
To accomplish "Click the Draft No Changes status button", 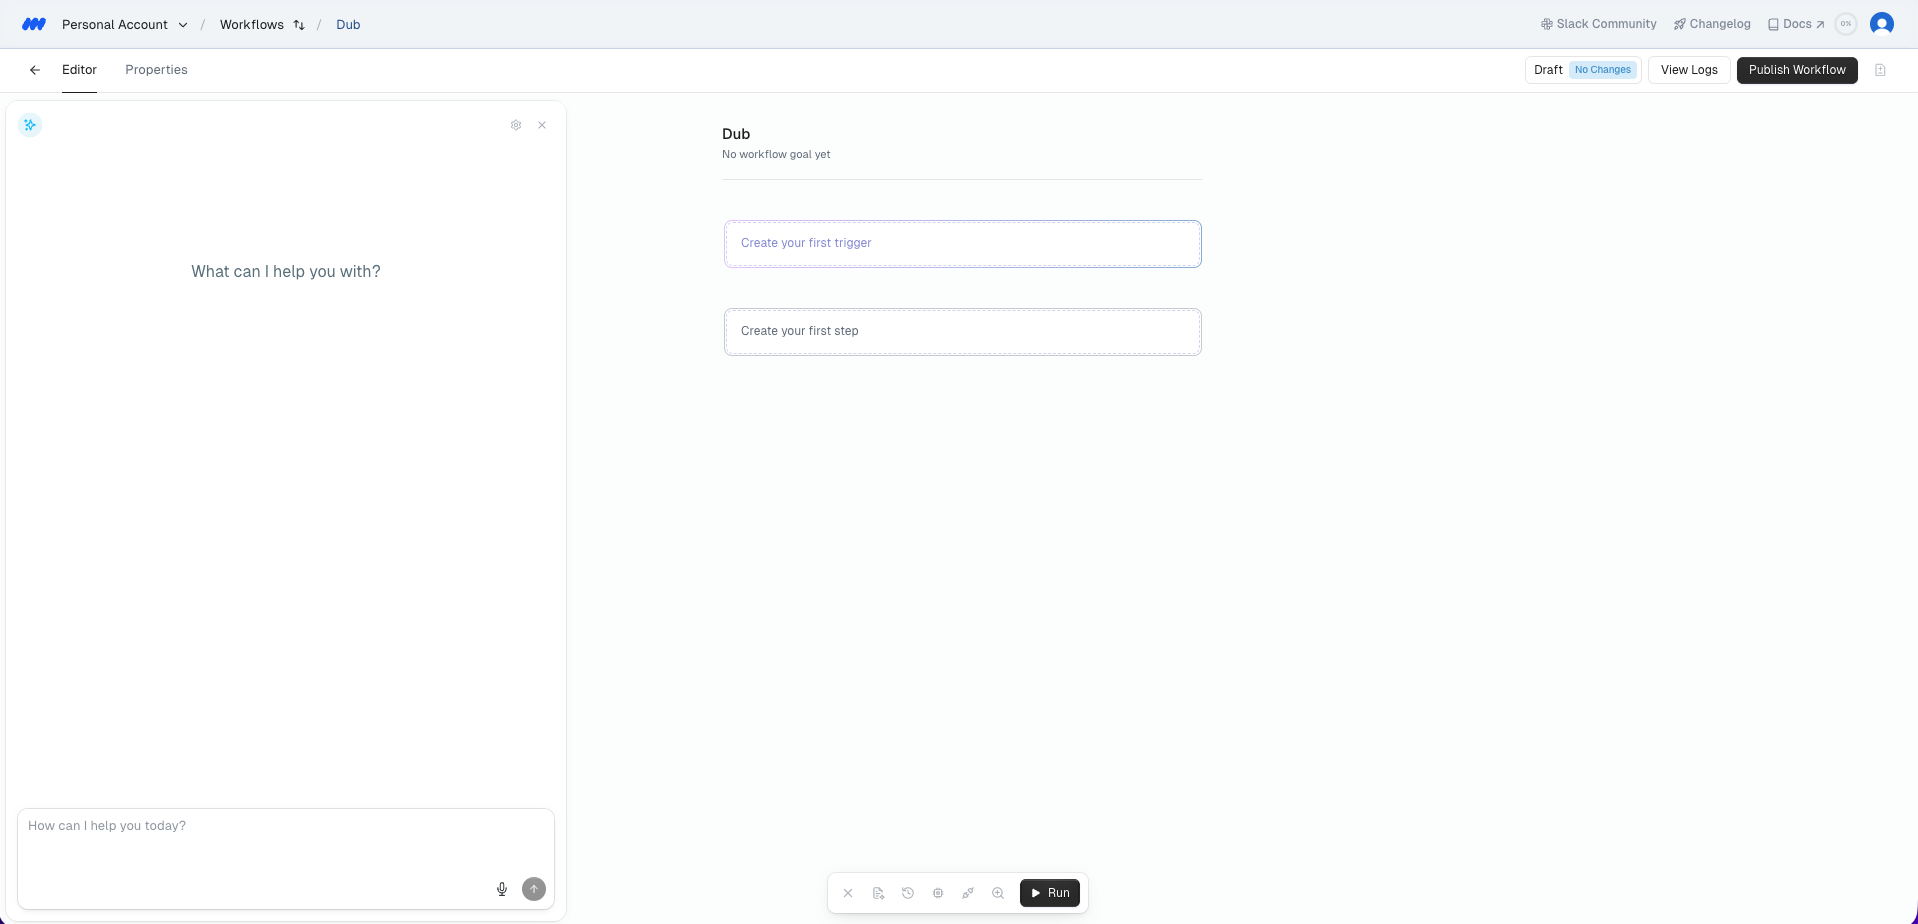I will click(1583, 70).
